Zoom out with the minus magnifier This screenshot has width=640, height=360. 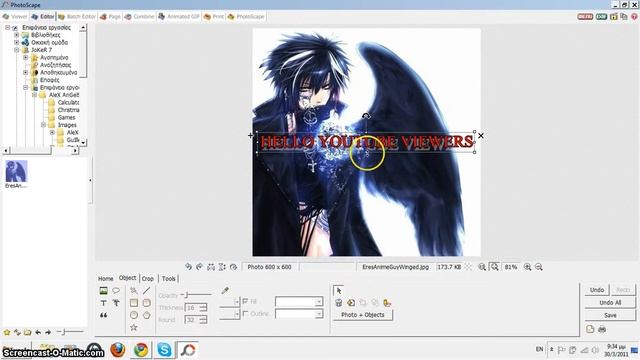[539, 267]
